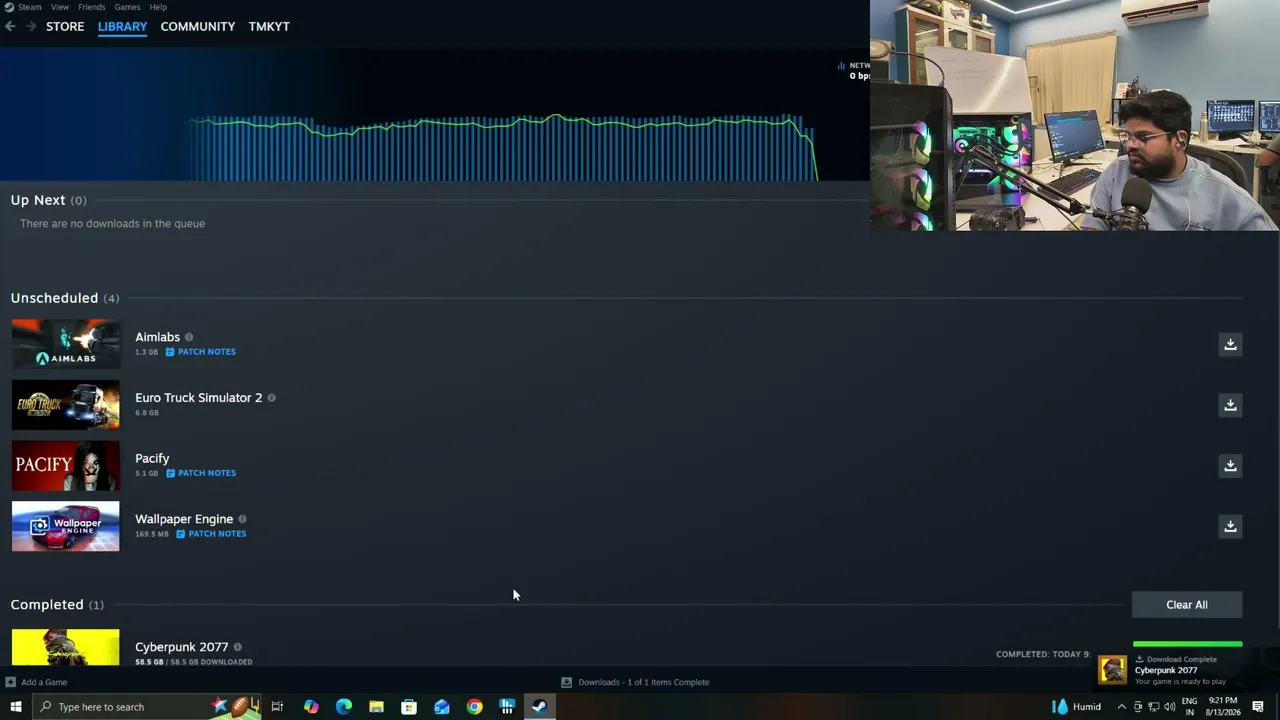
Task: Open the volume control in system tray
Action: 1170,707
